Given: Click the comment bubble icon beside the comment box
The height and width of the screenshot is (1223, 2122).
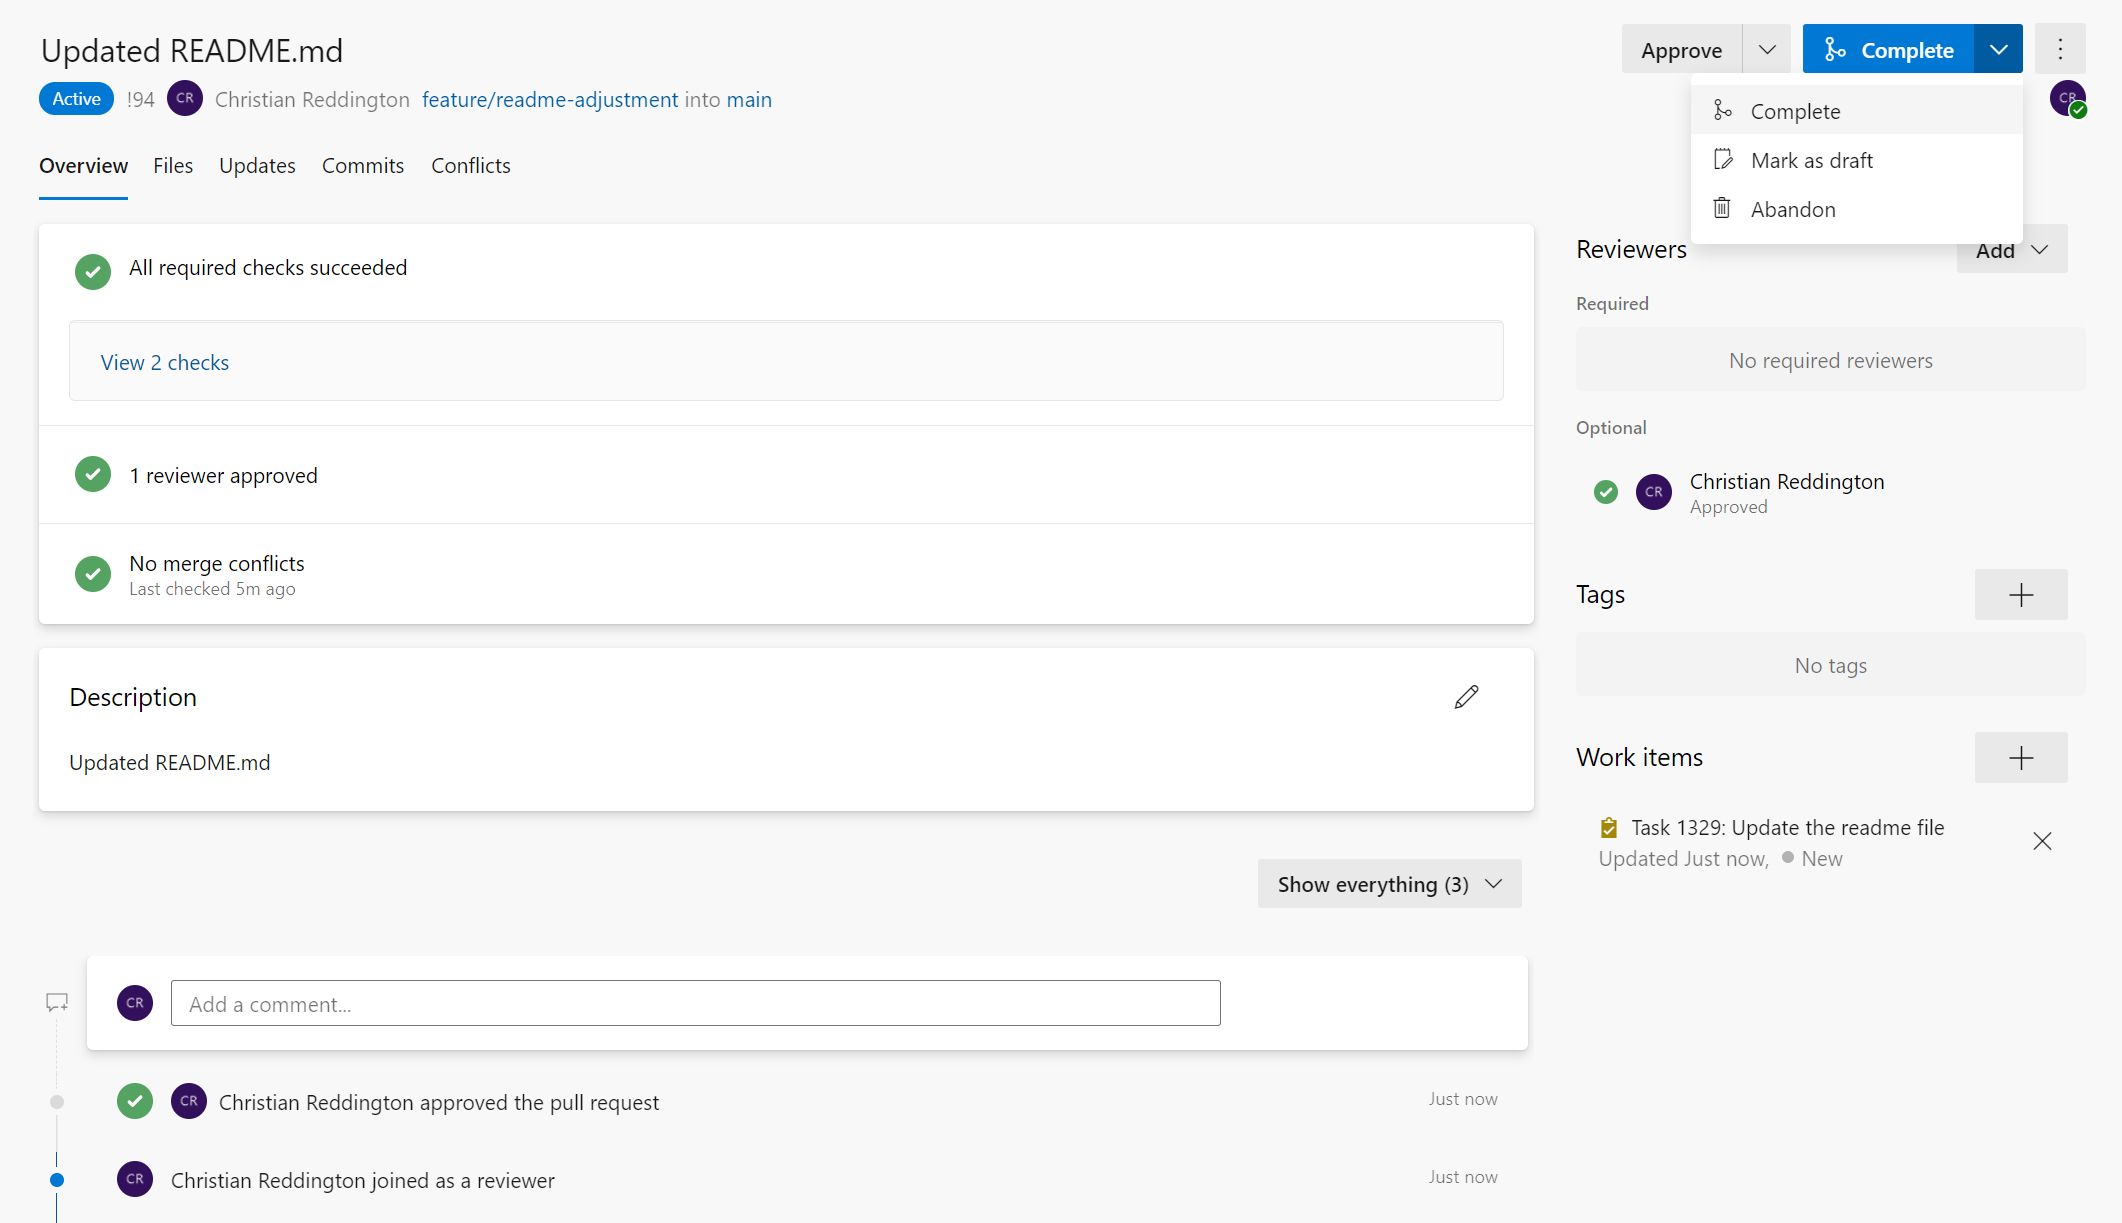Looking at the screenshot, I should click(56, 1001).
